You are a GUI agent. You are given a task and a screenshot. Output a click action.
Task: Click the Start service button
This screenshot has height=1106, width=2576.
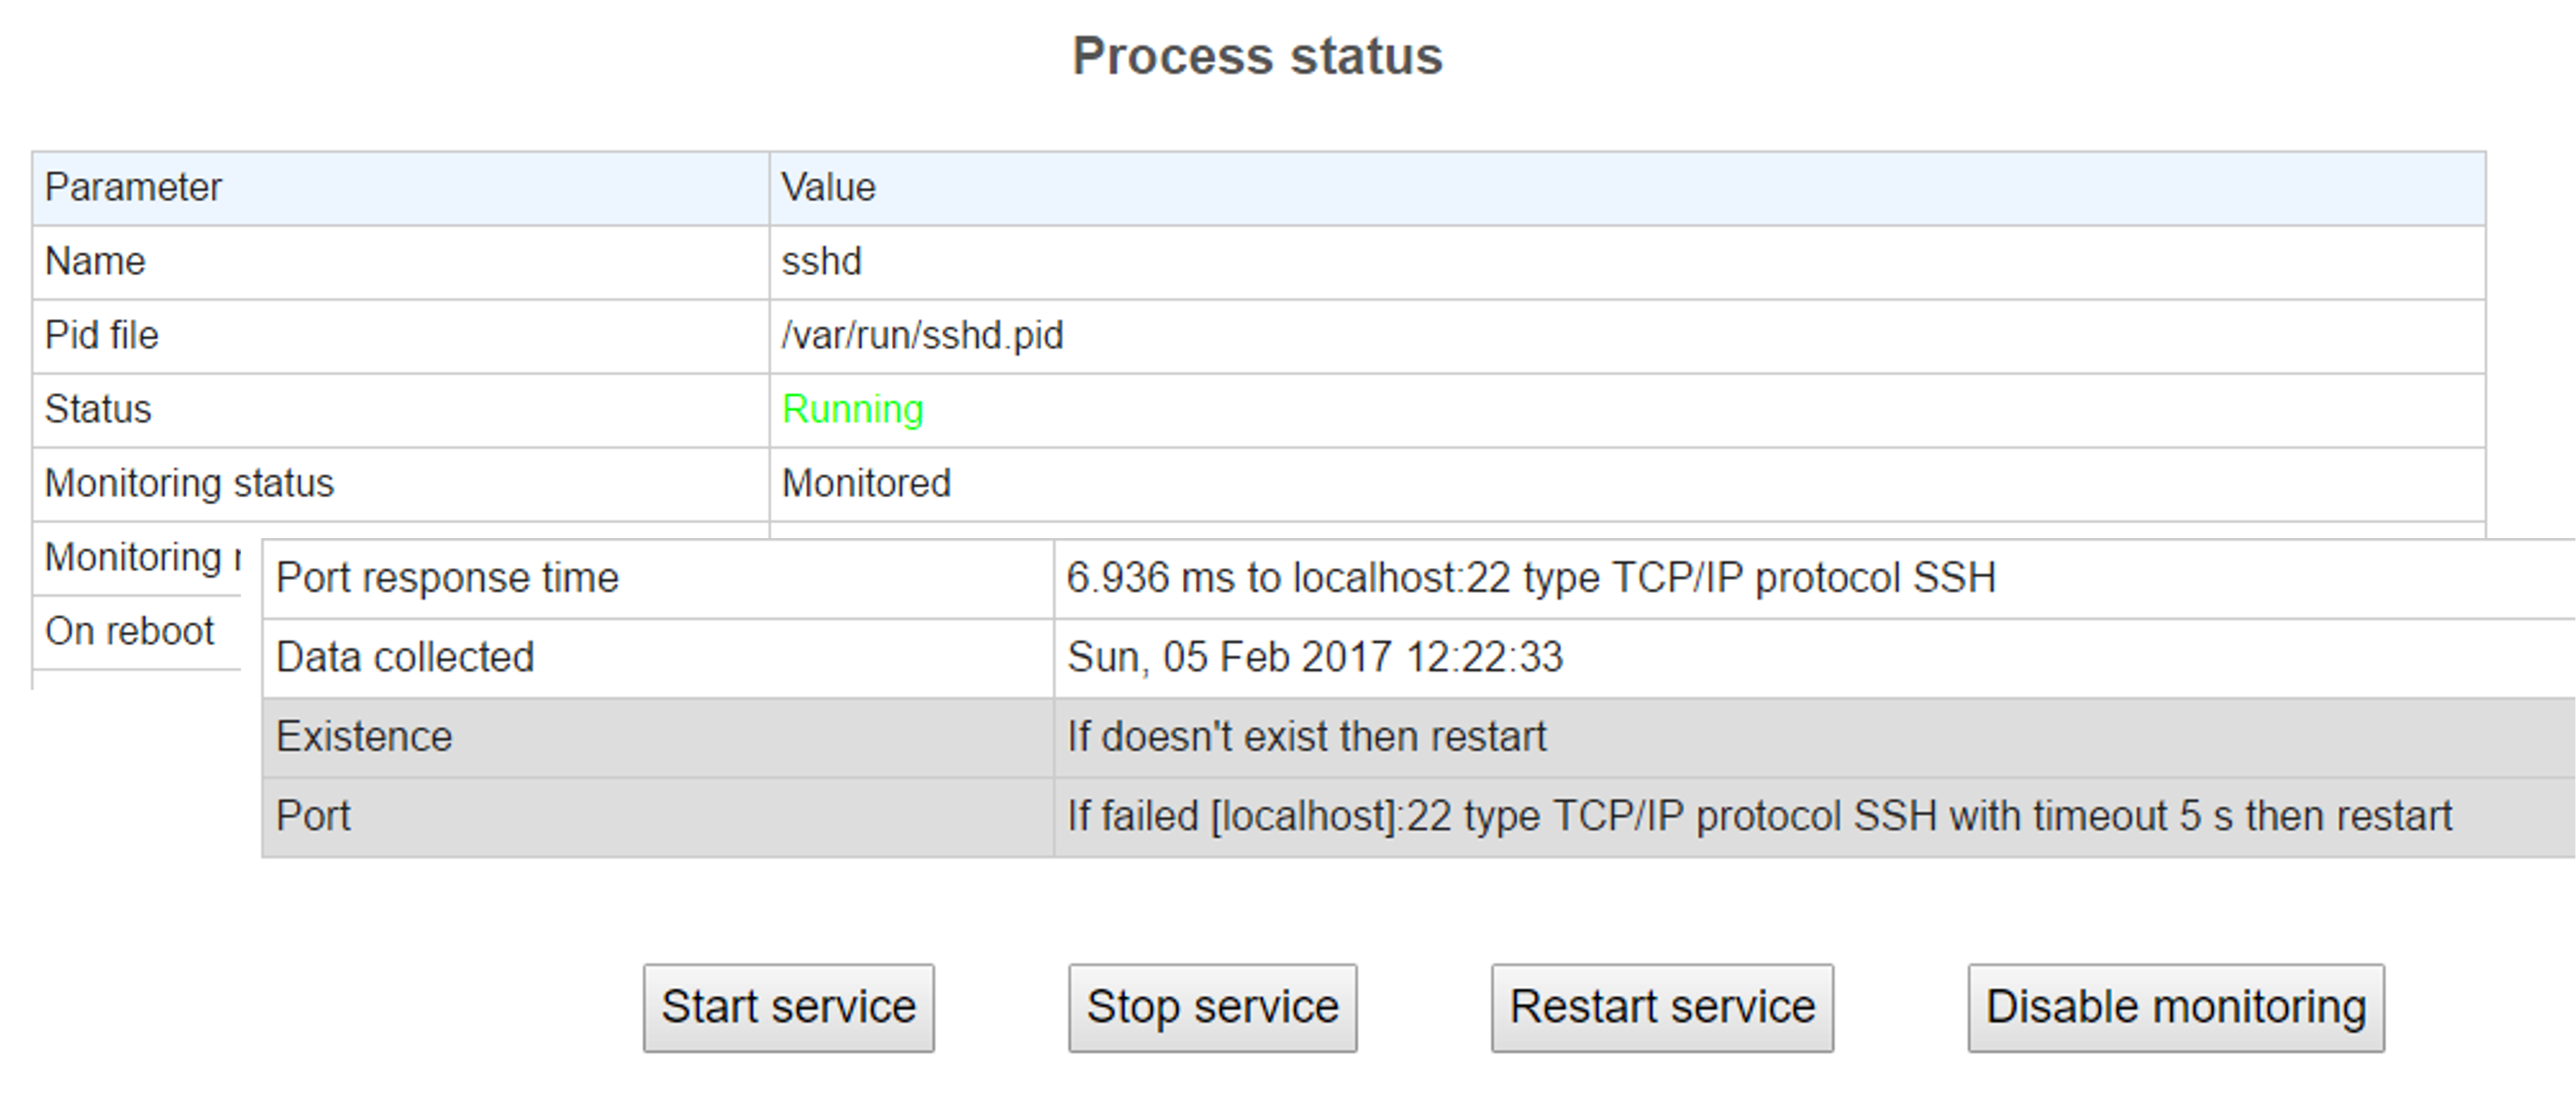tap(789, 1008)
